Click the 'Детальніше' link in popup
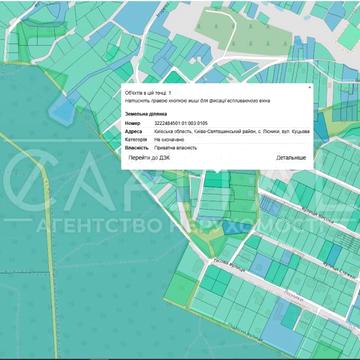 [x=291, y=158]
